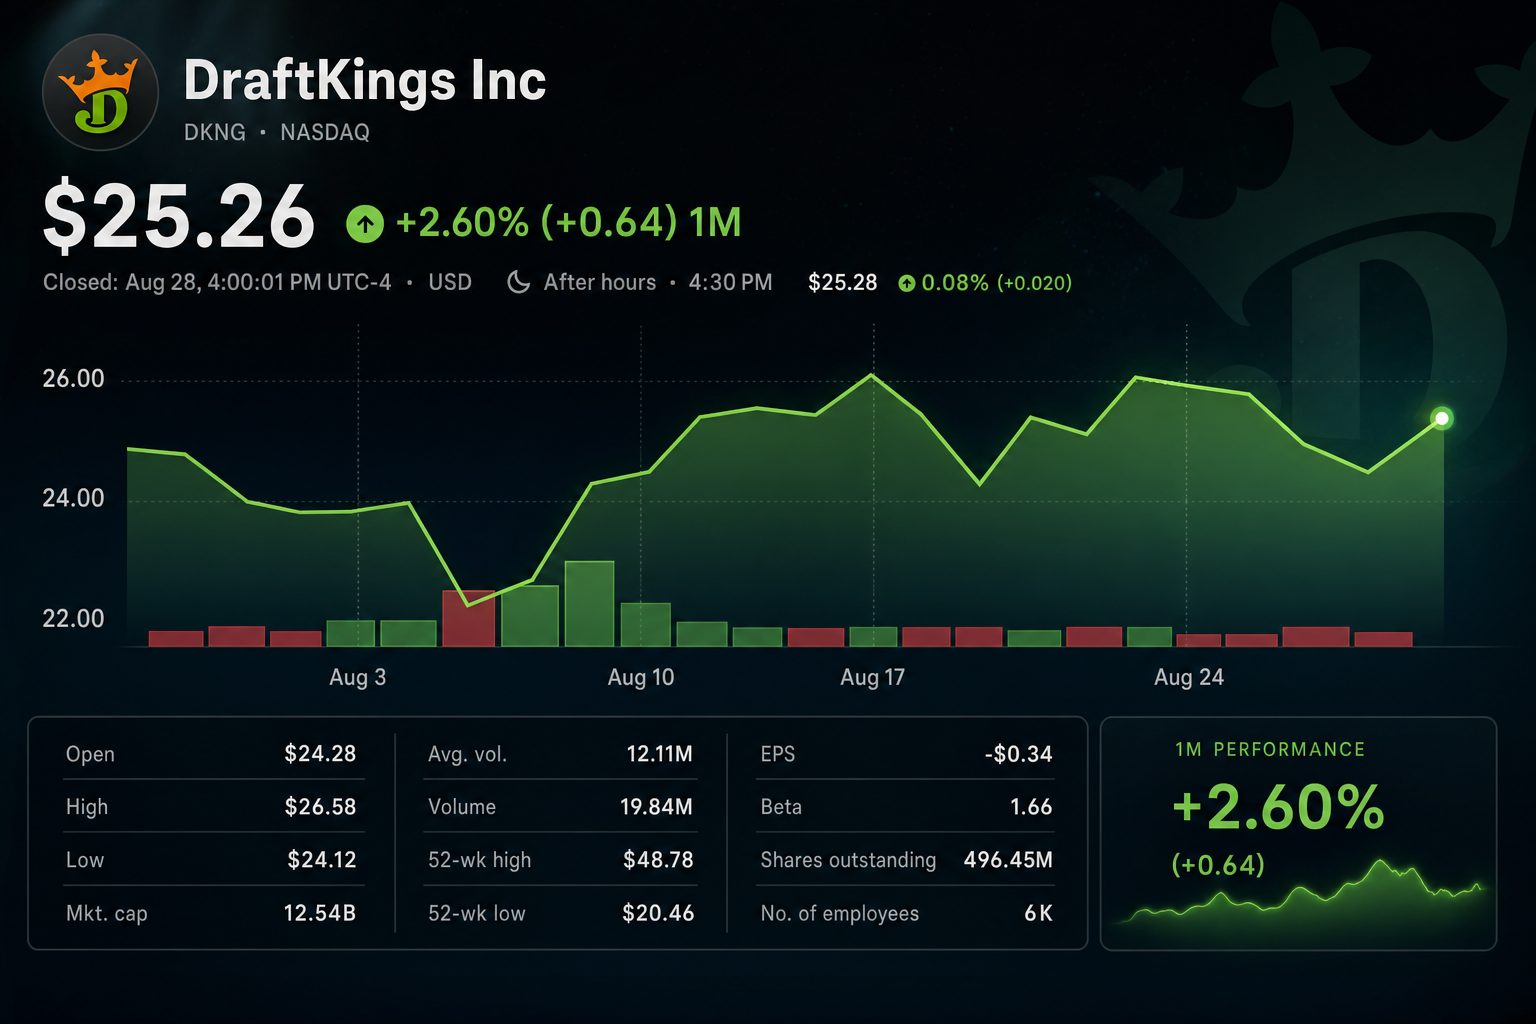Click the 26.00 price axis label
Screen dimensions: 1536x1024
(73, 379)
